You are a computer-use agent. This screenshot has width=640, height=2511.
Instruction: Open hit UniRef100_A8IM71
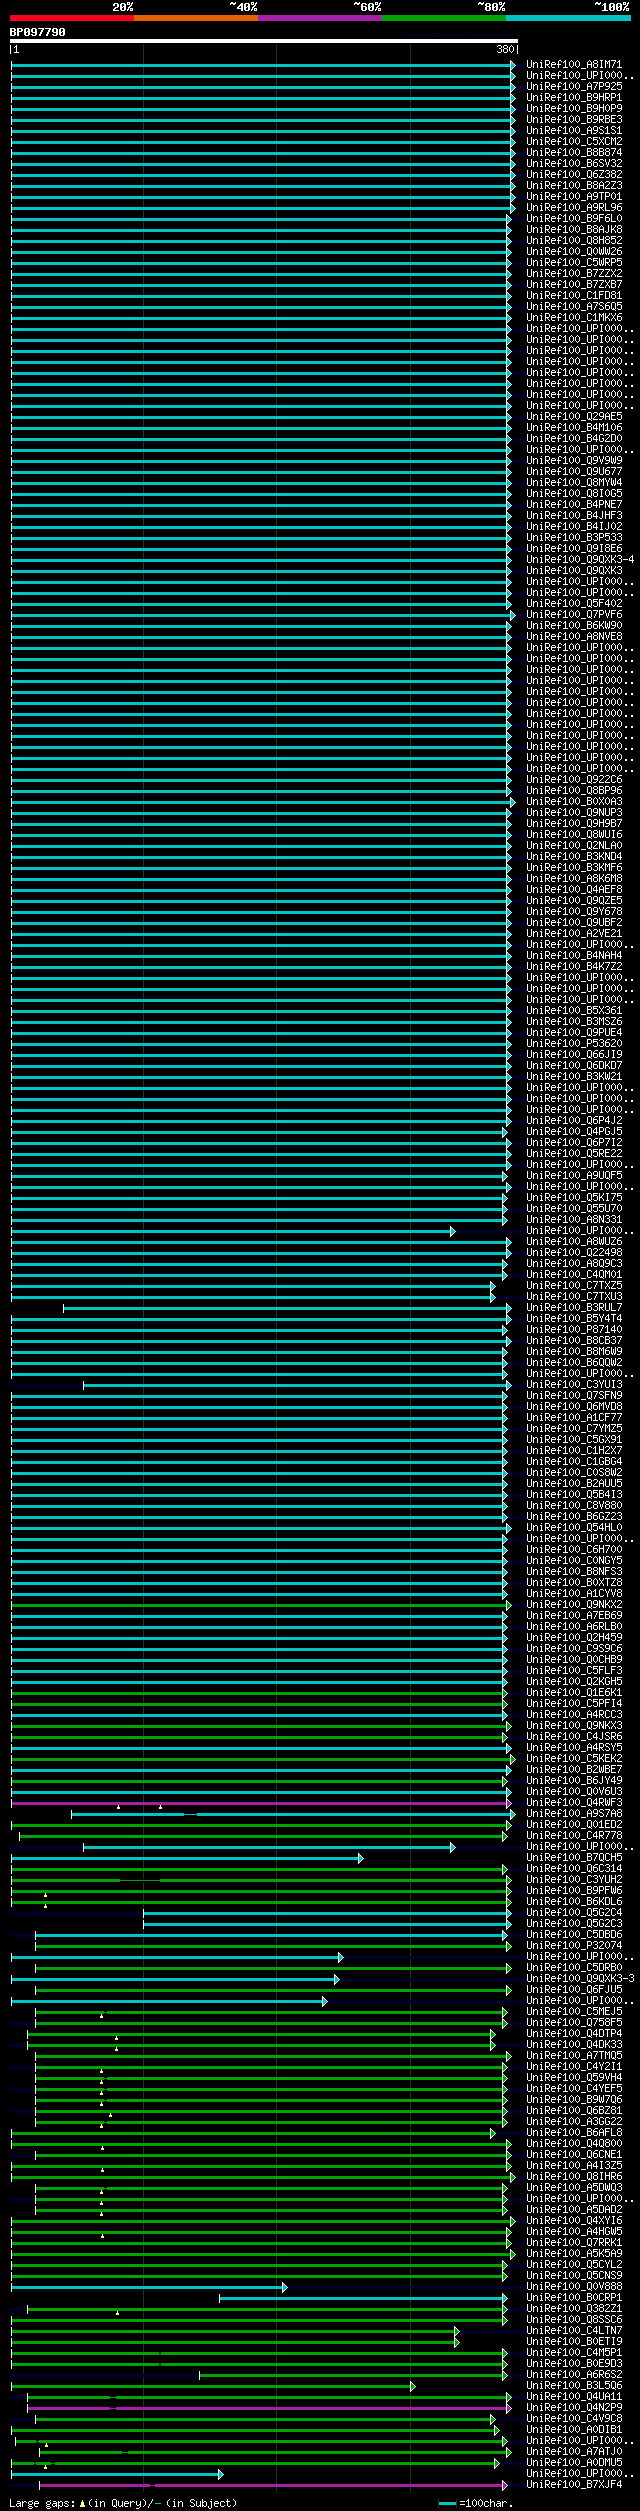click(574, 65)
